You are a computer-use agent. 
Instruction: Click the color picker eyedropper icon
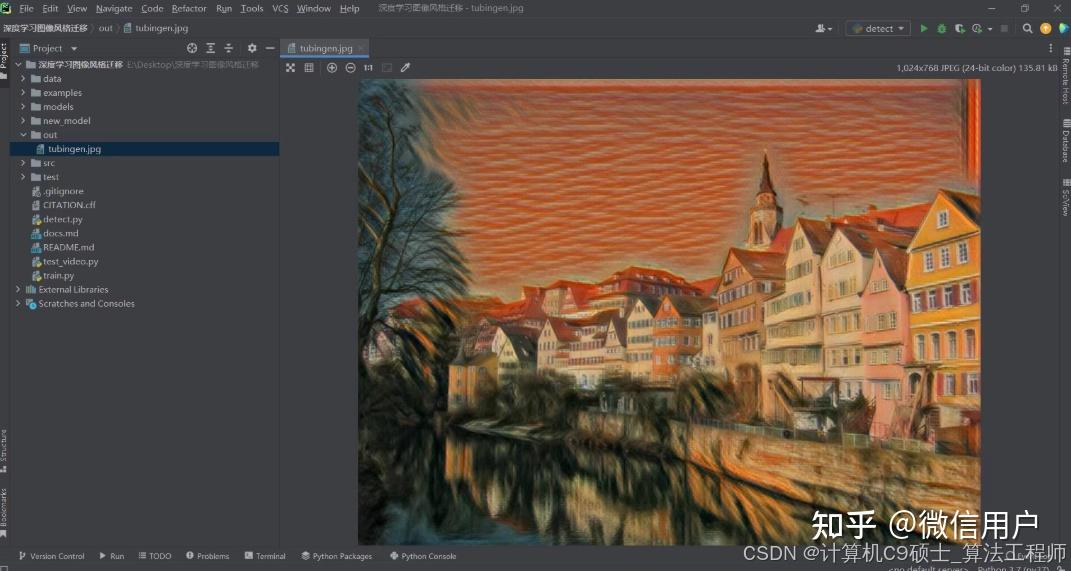(405, 68)
